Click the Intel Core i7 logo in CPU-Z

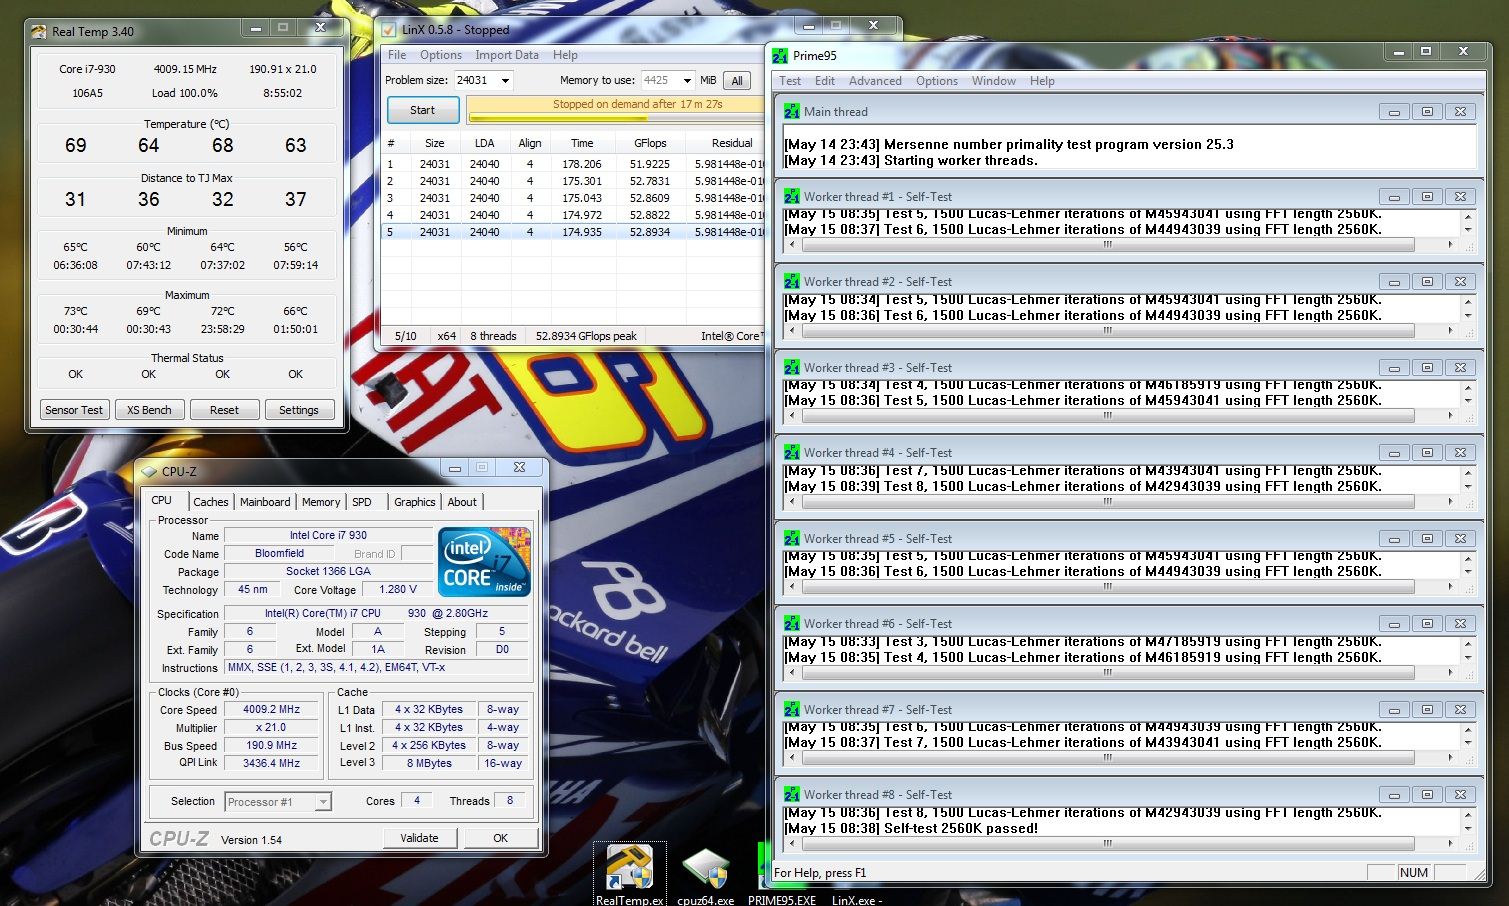[484, 562]
